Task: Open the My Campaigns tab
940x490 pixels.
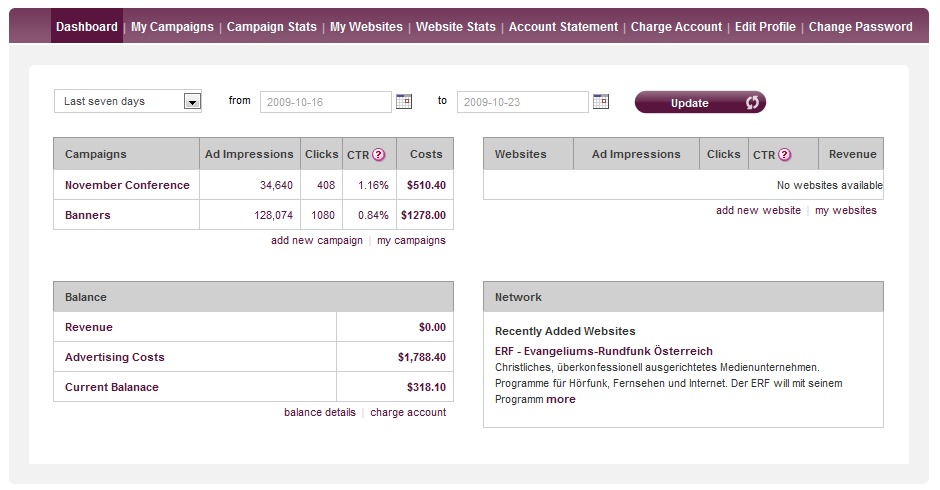Action: 172,27
